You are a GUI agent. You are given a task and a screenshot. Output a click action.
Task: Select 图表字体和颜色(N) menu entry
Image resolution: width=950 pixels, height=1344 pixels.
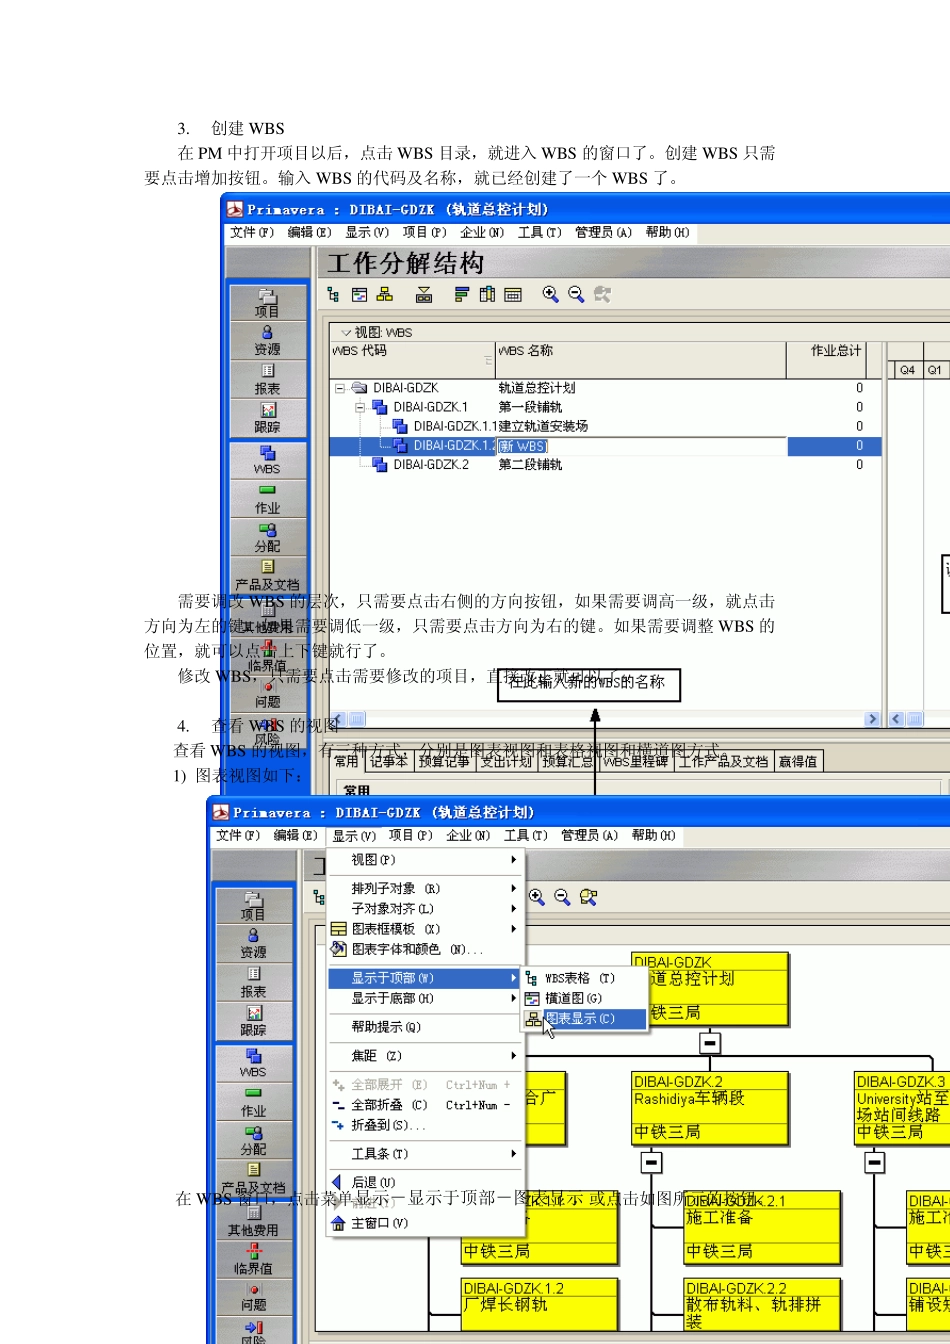425,949
